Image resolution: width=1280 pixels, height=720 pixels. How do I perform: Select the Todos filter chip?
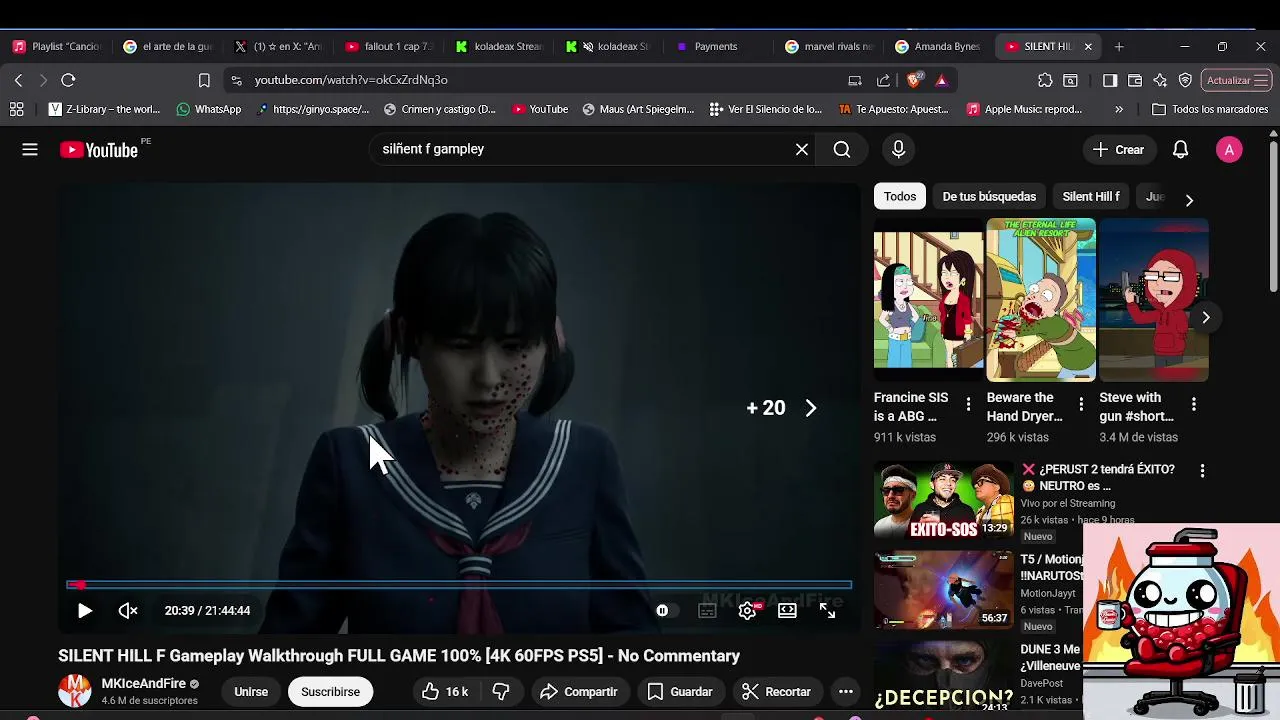pyautogui.click(x=900, y=196)
